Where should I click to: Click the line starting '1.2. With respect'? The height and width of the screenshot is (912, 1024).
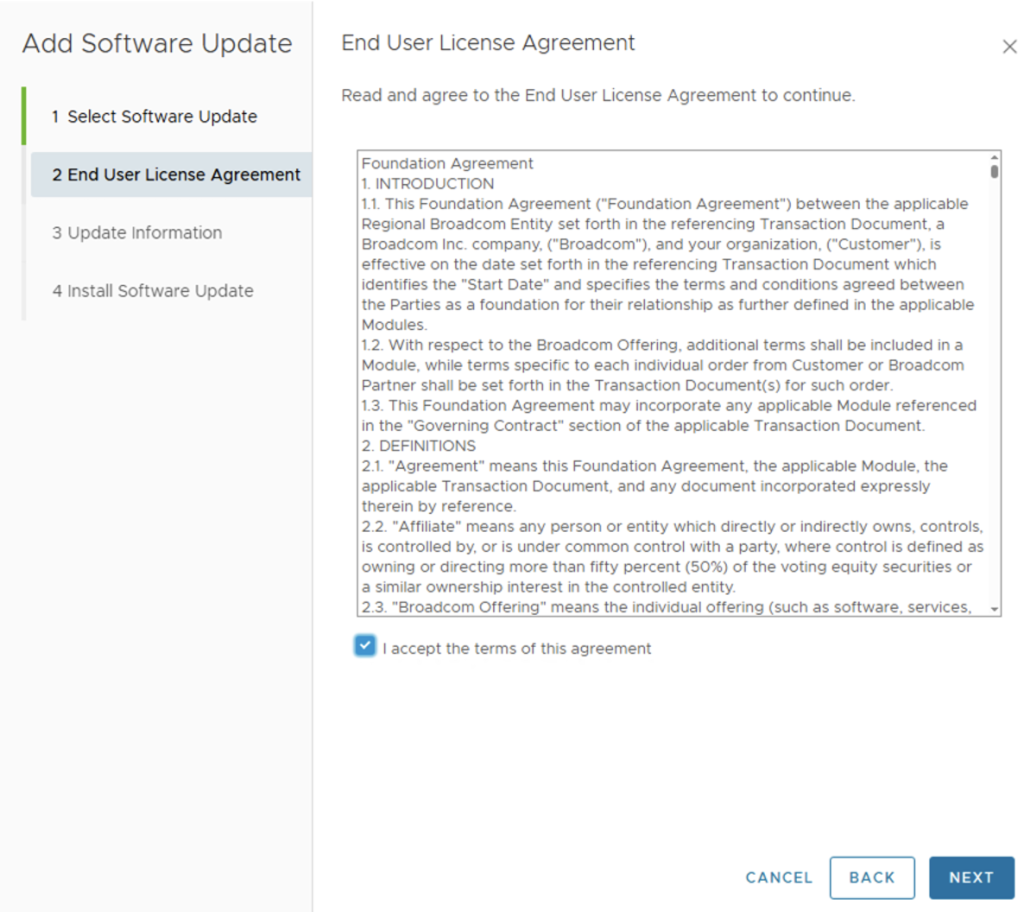click(662, 345)
